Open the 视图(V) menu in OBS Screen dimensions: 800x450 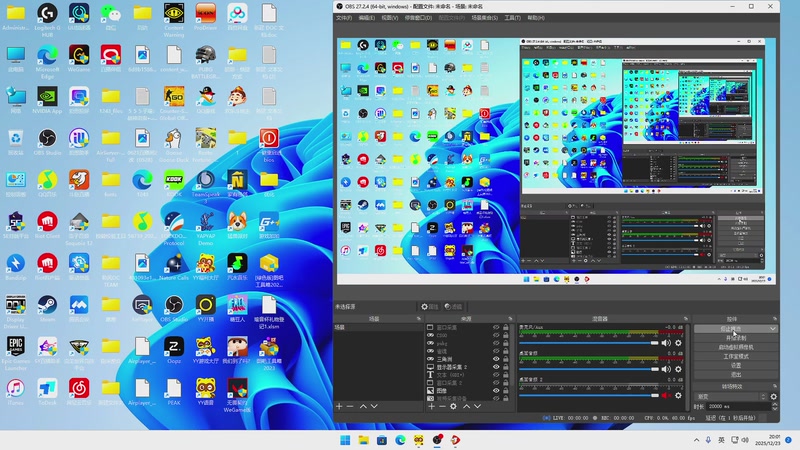(390, 18)
